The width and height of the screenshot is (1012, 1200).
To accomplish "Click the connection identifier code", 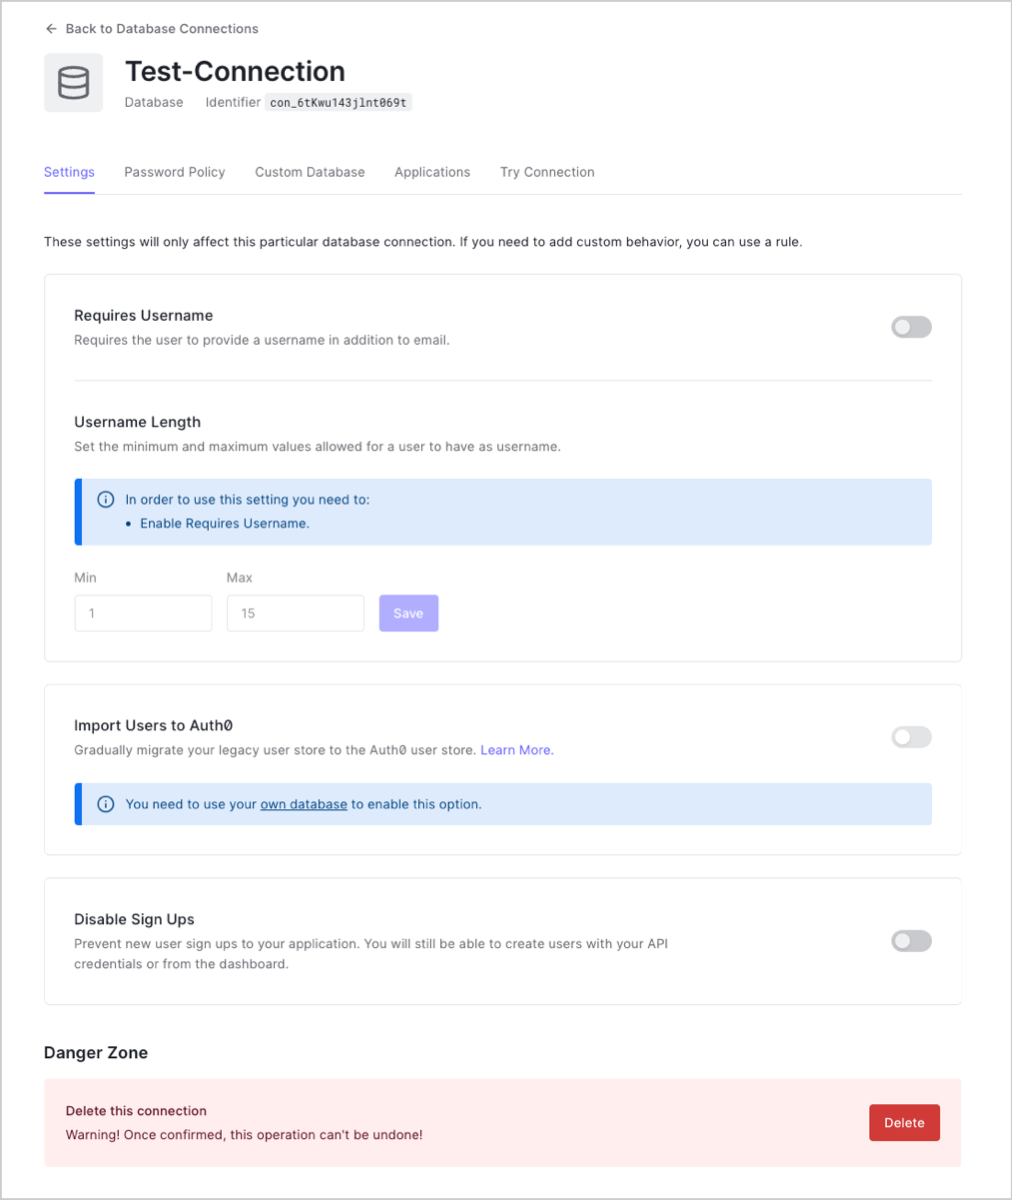I will [338, 102].
